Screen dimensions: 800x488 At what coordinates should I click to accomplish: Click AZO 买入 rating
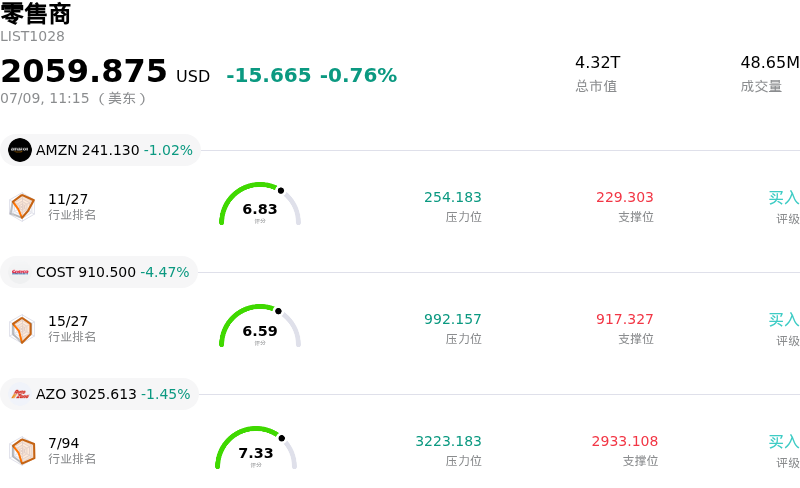(x=784, y=442)
